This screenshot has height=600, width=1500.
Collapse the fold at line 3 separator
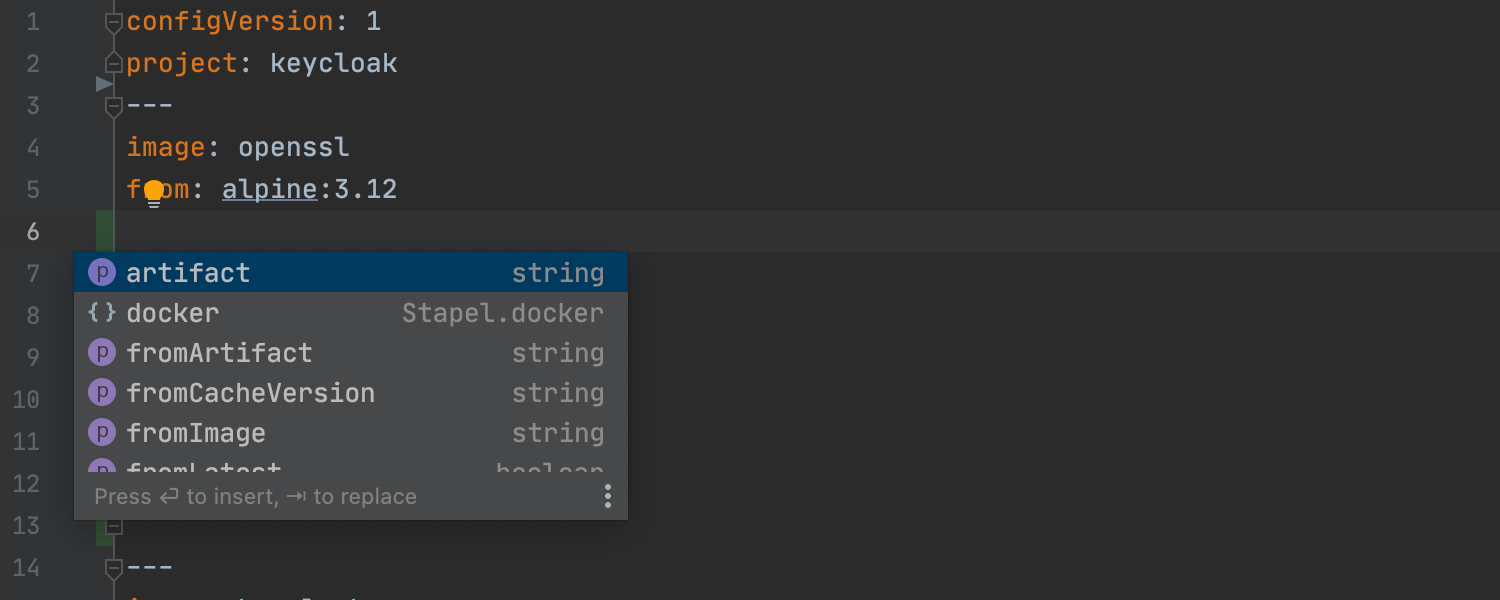tap(114, 106)
